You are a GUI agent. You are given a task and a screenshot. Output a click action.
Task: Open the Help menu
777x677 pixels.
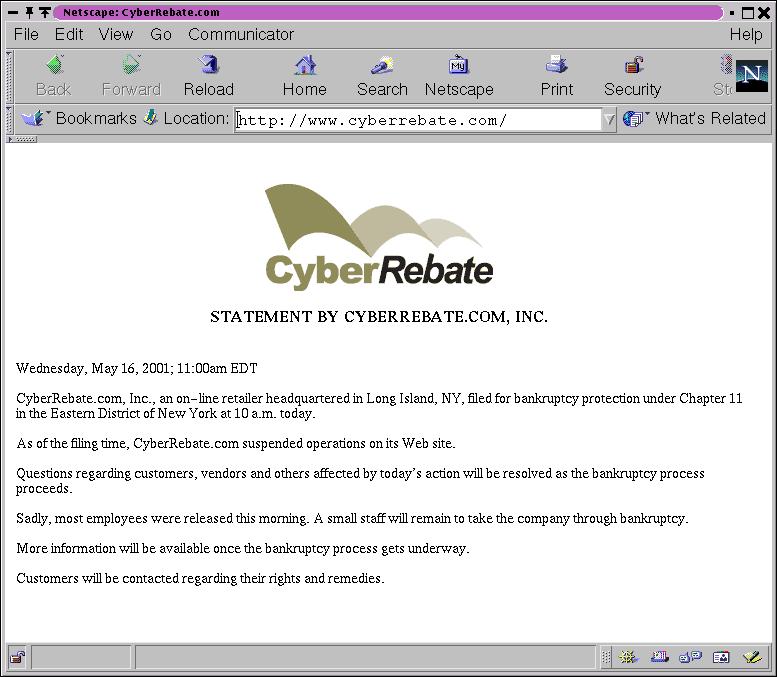pos(746,34)
